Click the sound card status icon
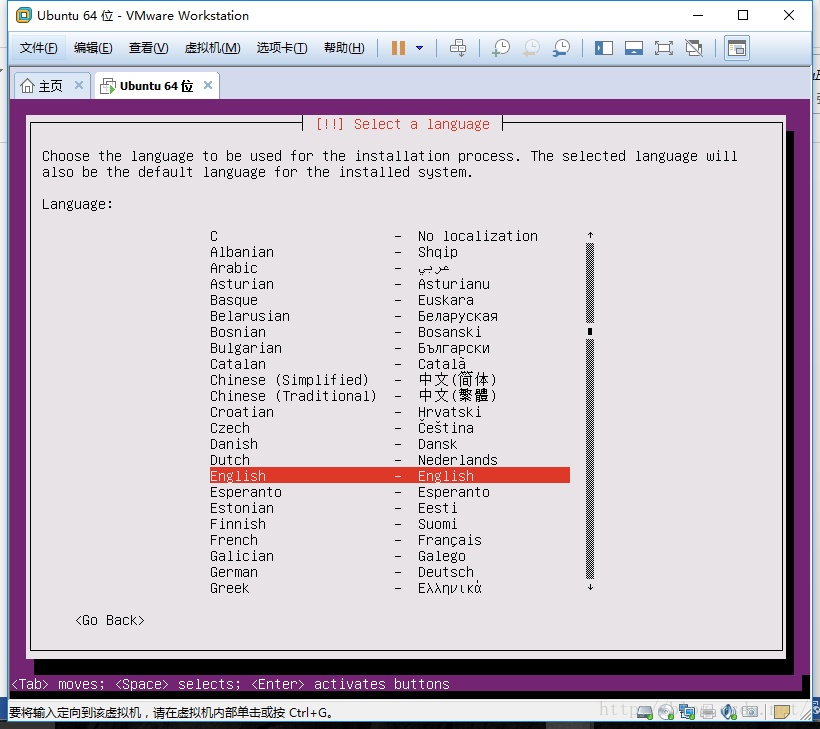The image size is (820, 729). tap(728, 712)
